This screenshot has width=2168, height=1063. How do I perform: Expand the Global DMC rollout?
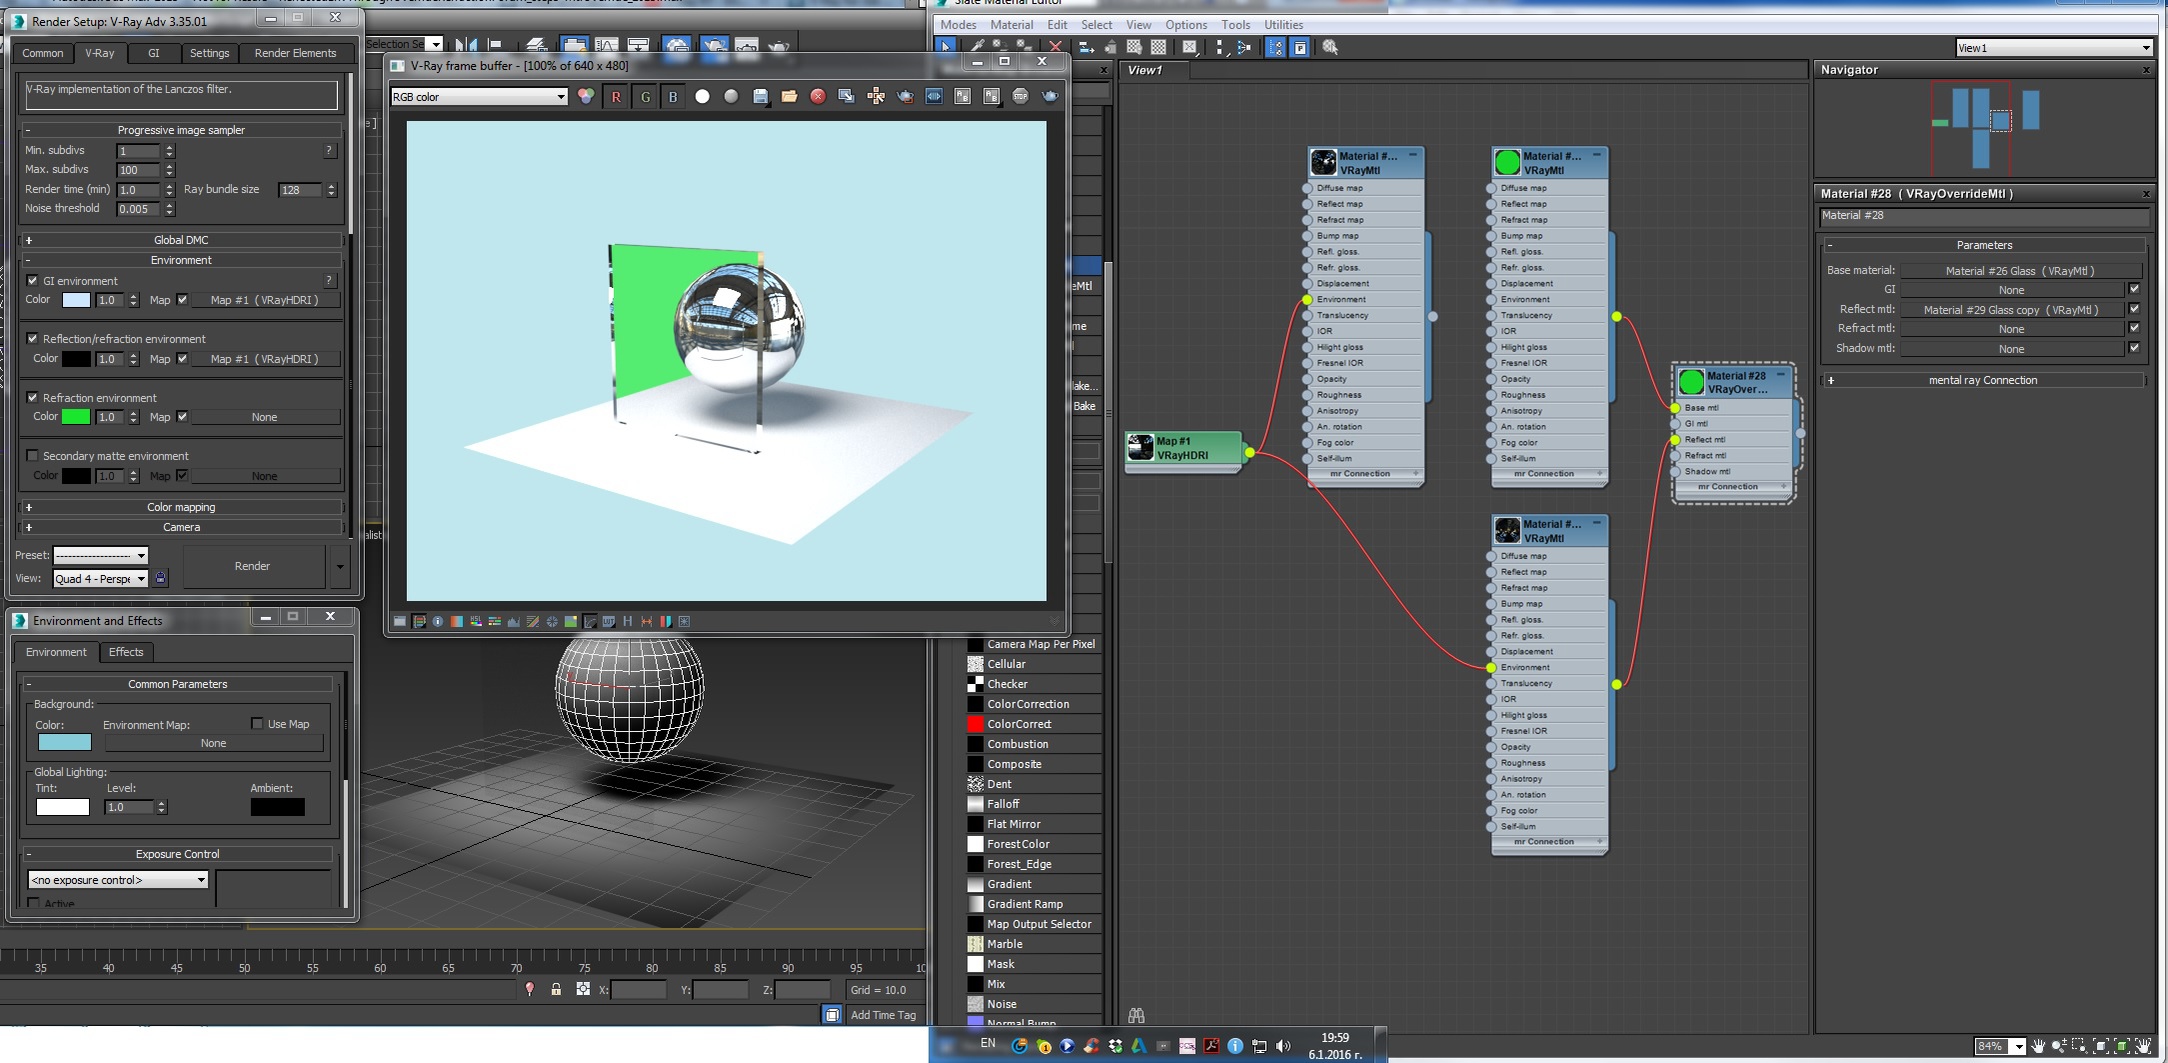click(181, 240)
